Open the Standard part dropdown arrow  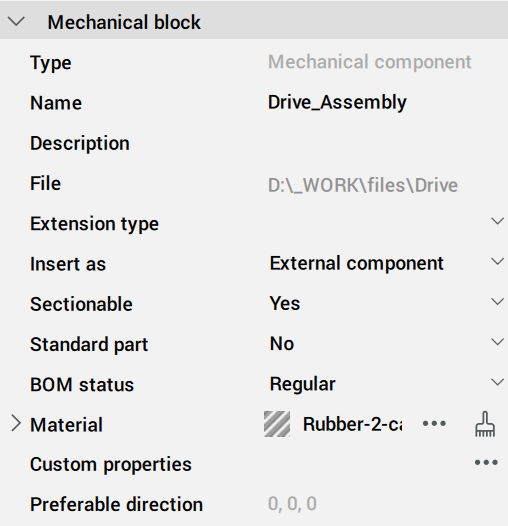[x=497, y=342]
